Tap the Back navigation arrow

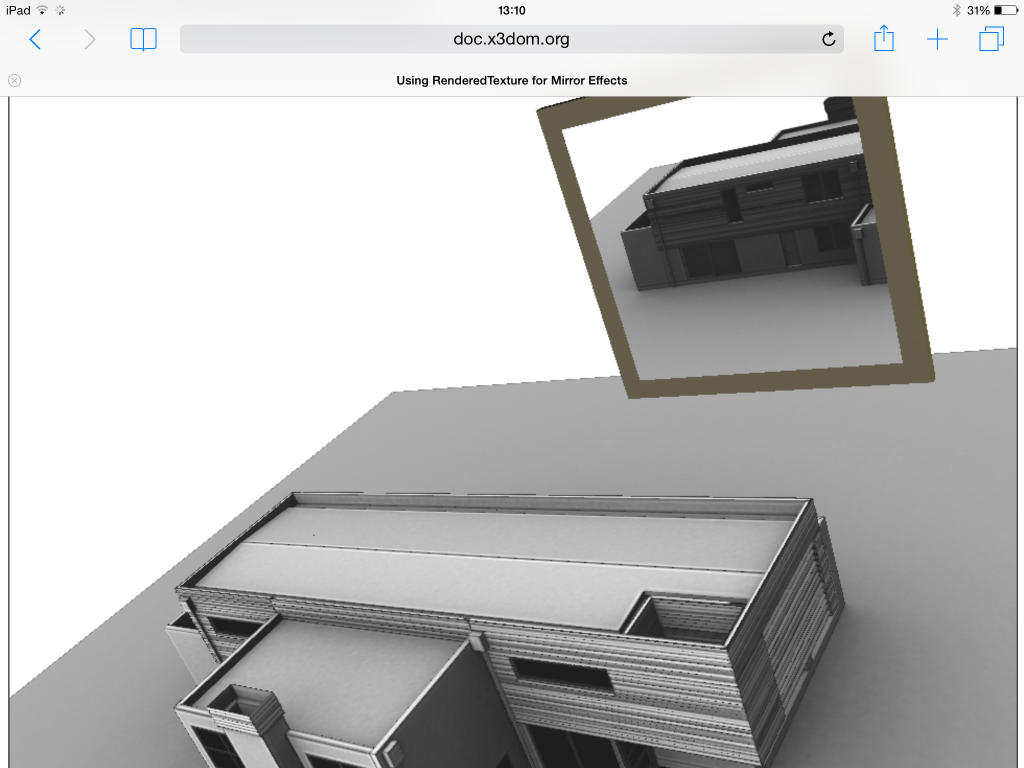click(x=35, y=39)
